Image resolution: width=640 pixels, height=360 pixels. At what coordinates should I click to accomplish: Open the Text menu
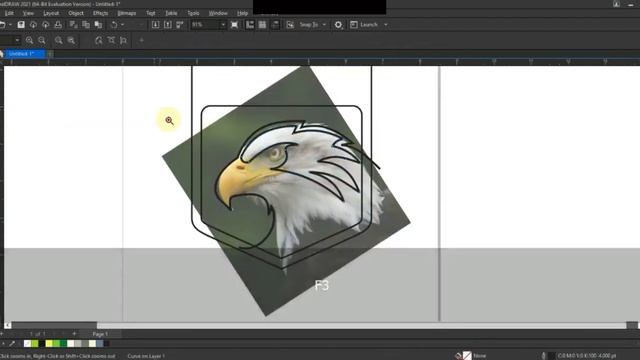(x=151, y=13)
